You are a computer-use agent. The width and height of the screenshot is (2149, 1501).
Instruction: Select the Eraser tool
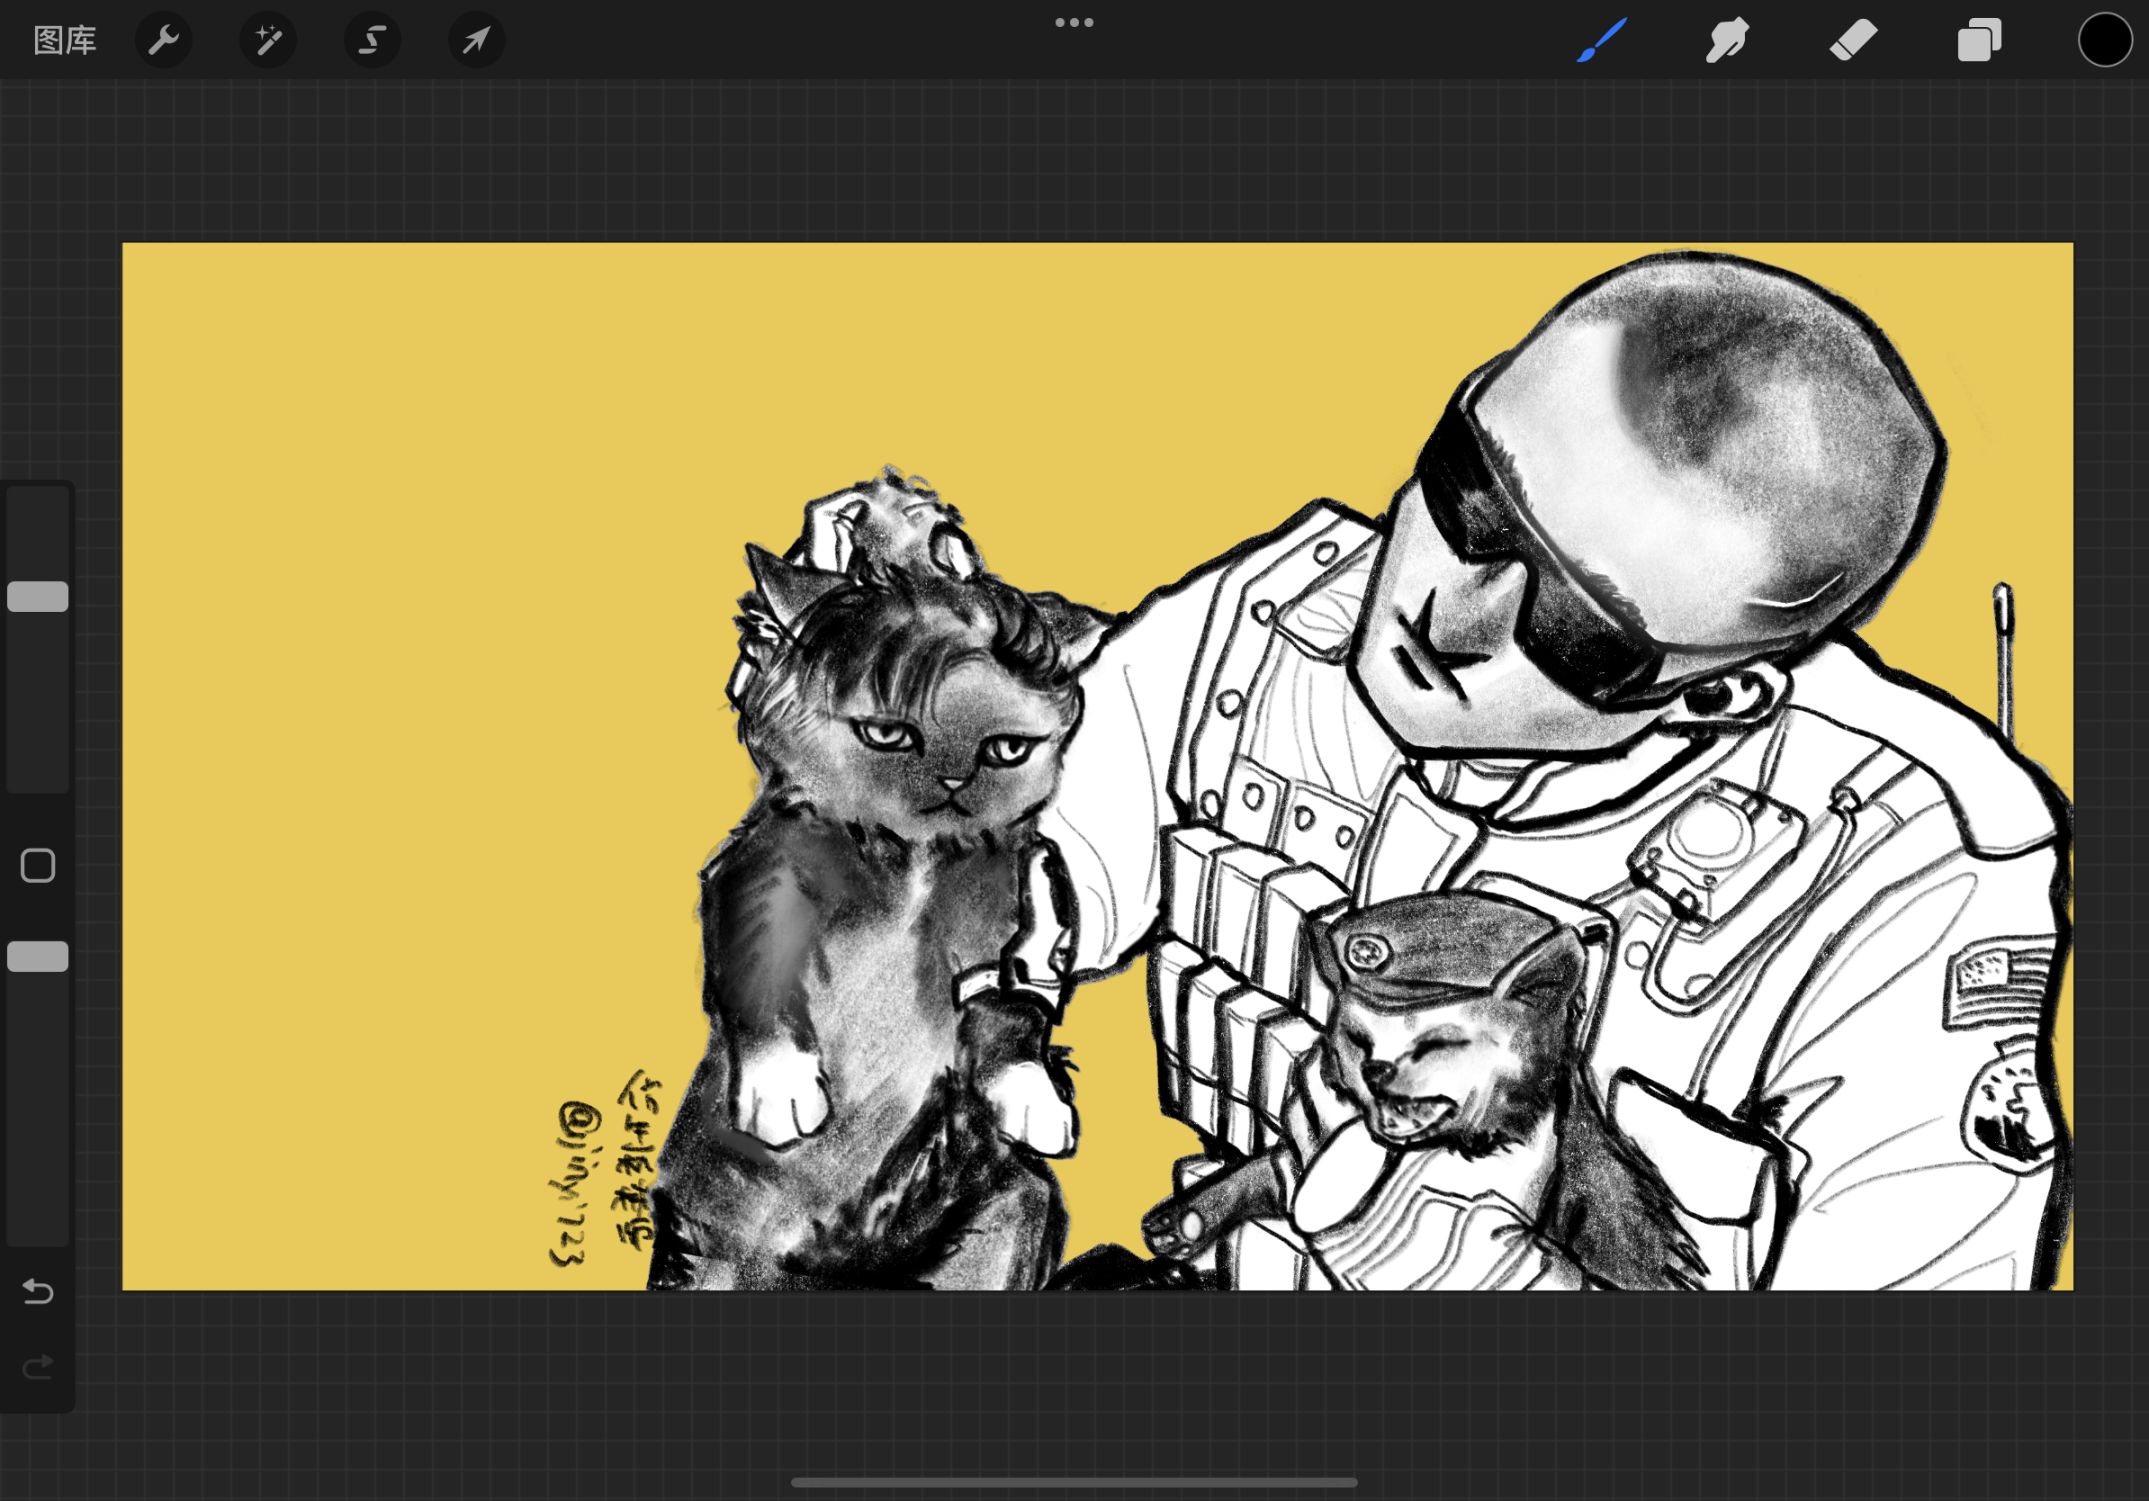tap(1853, 40)
